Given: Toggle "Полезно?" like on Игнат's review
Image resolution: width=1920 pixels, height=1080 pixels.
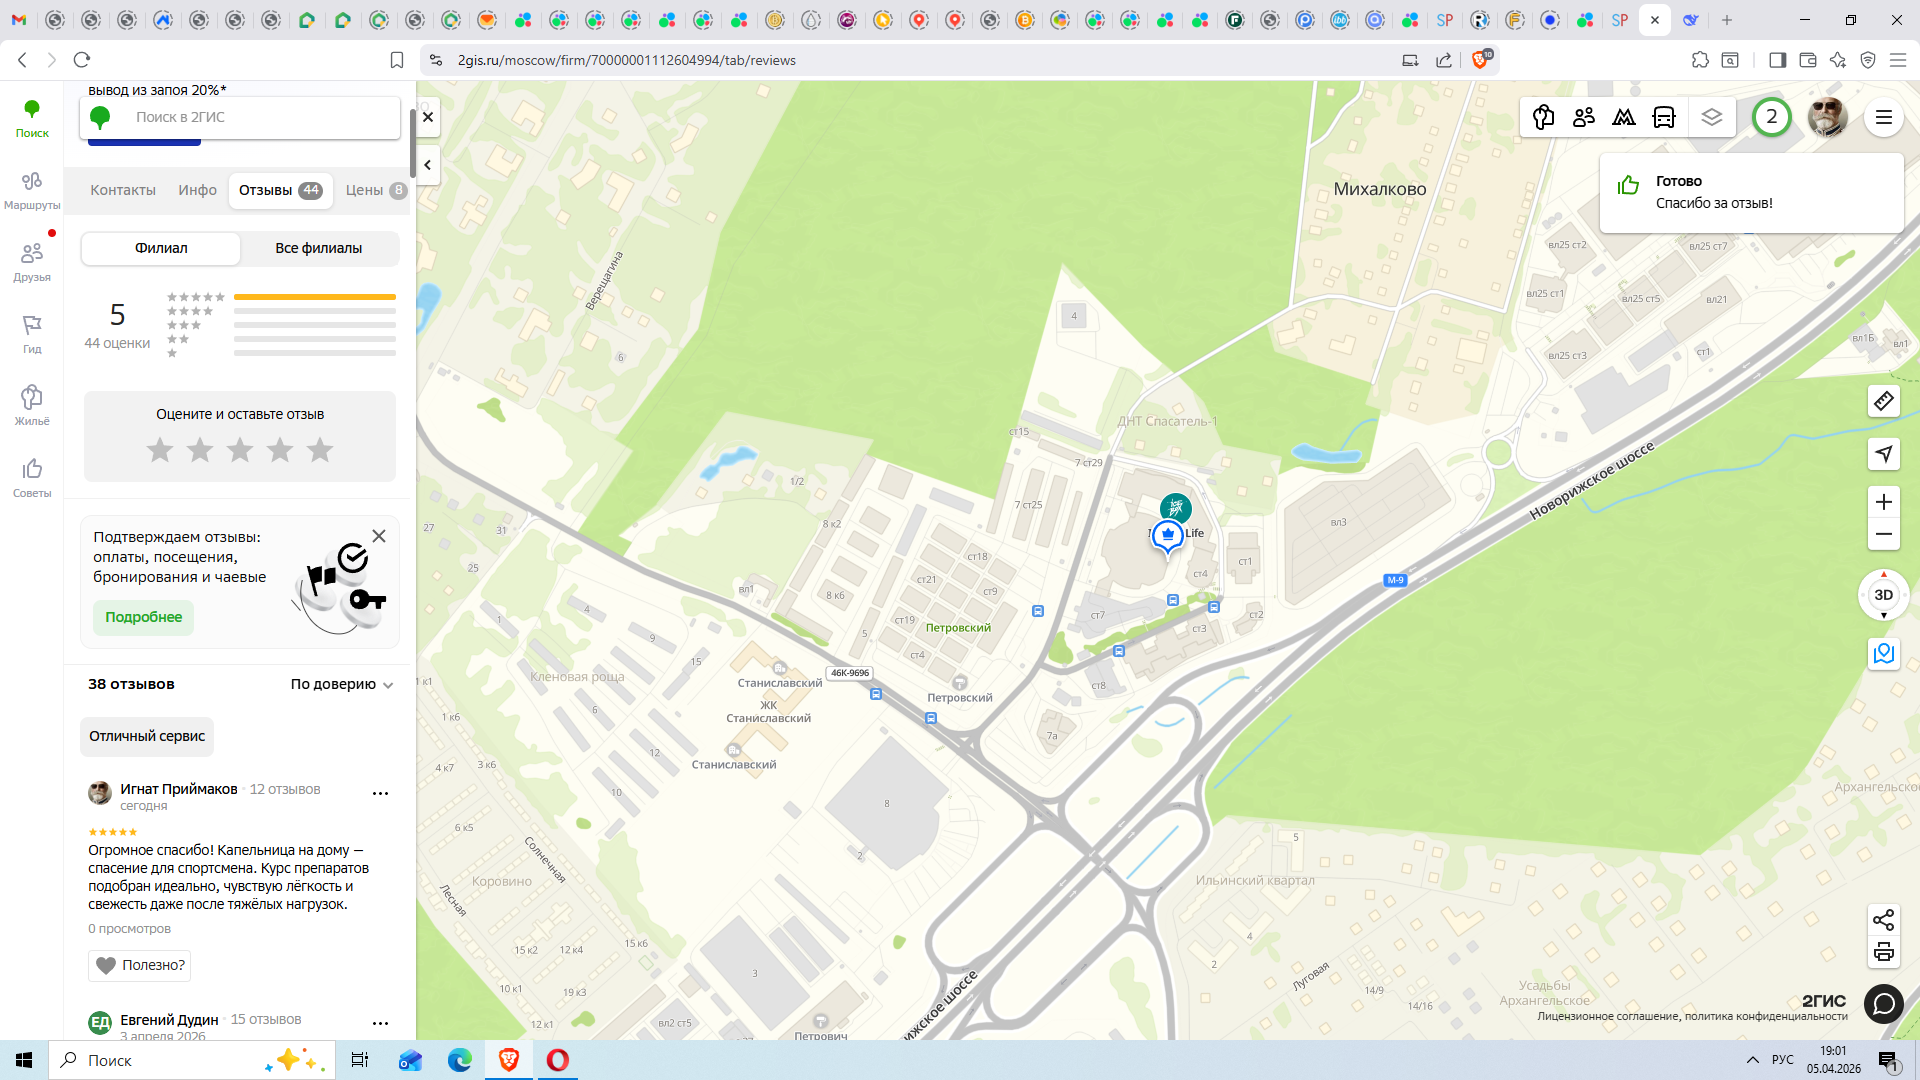Looking at the screenshot, I should (140, 965).
